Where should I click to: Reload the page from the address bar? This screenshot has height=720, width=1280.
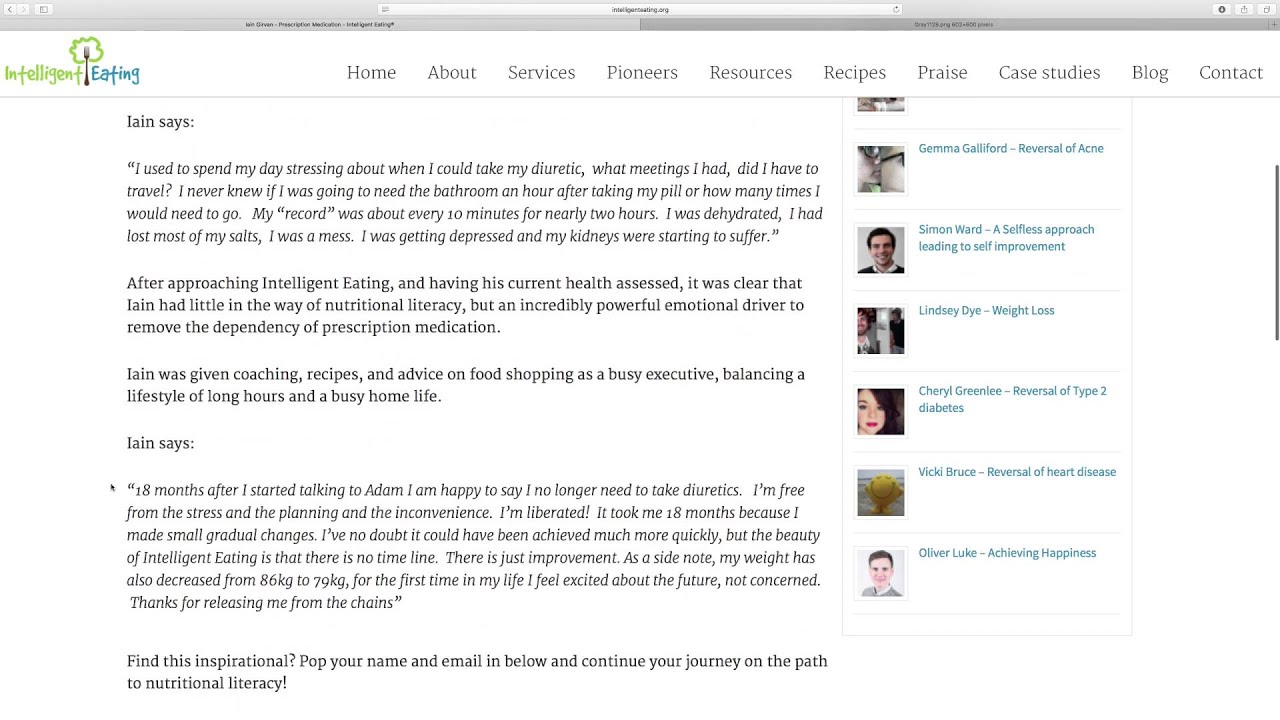(896, 9)
